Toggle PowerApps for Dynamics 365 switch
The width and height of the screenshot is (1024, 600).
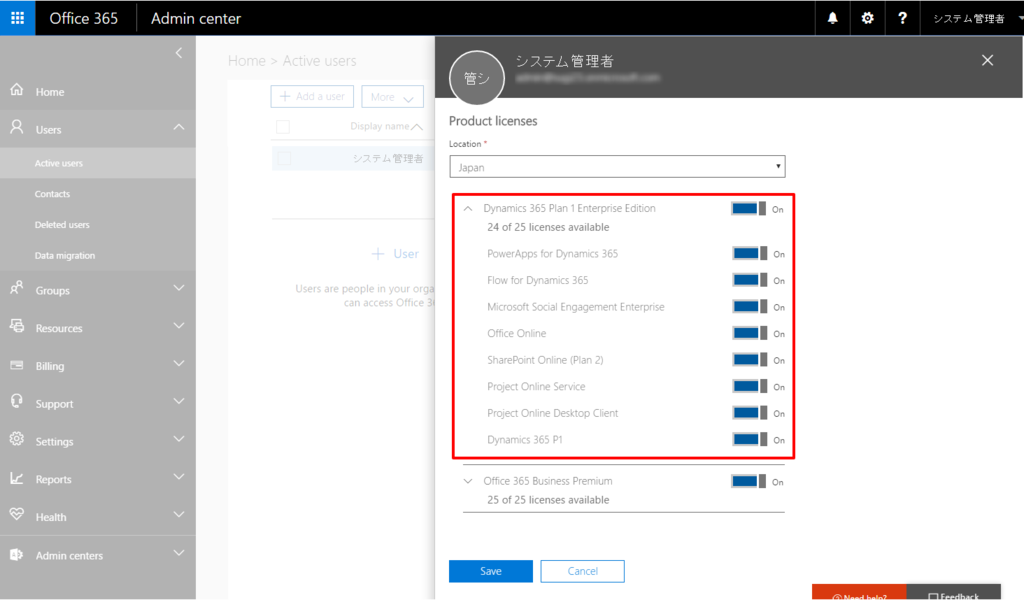click(750, 253)
